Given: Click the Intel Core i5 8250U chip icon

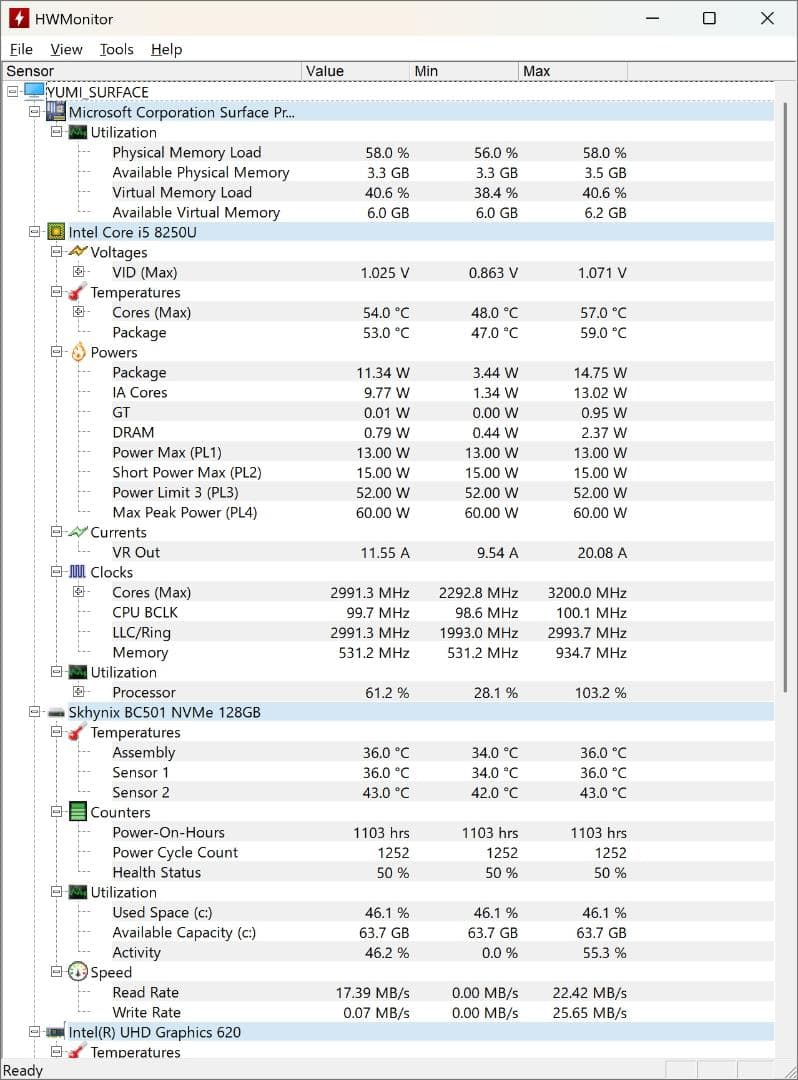Looking at the screenshot, I should 56,232.
